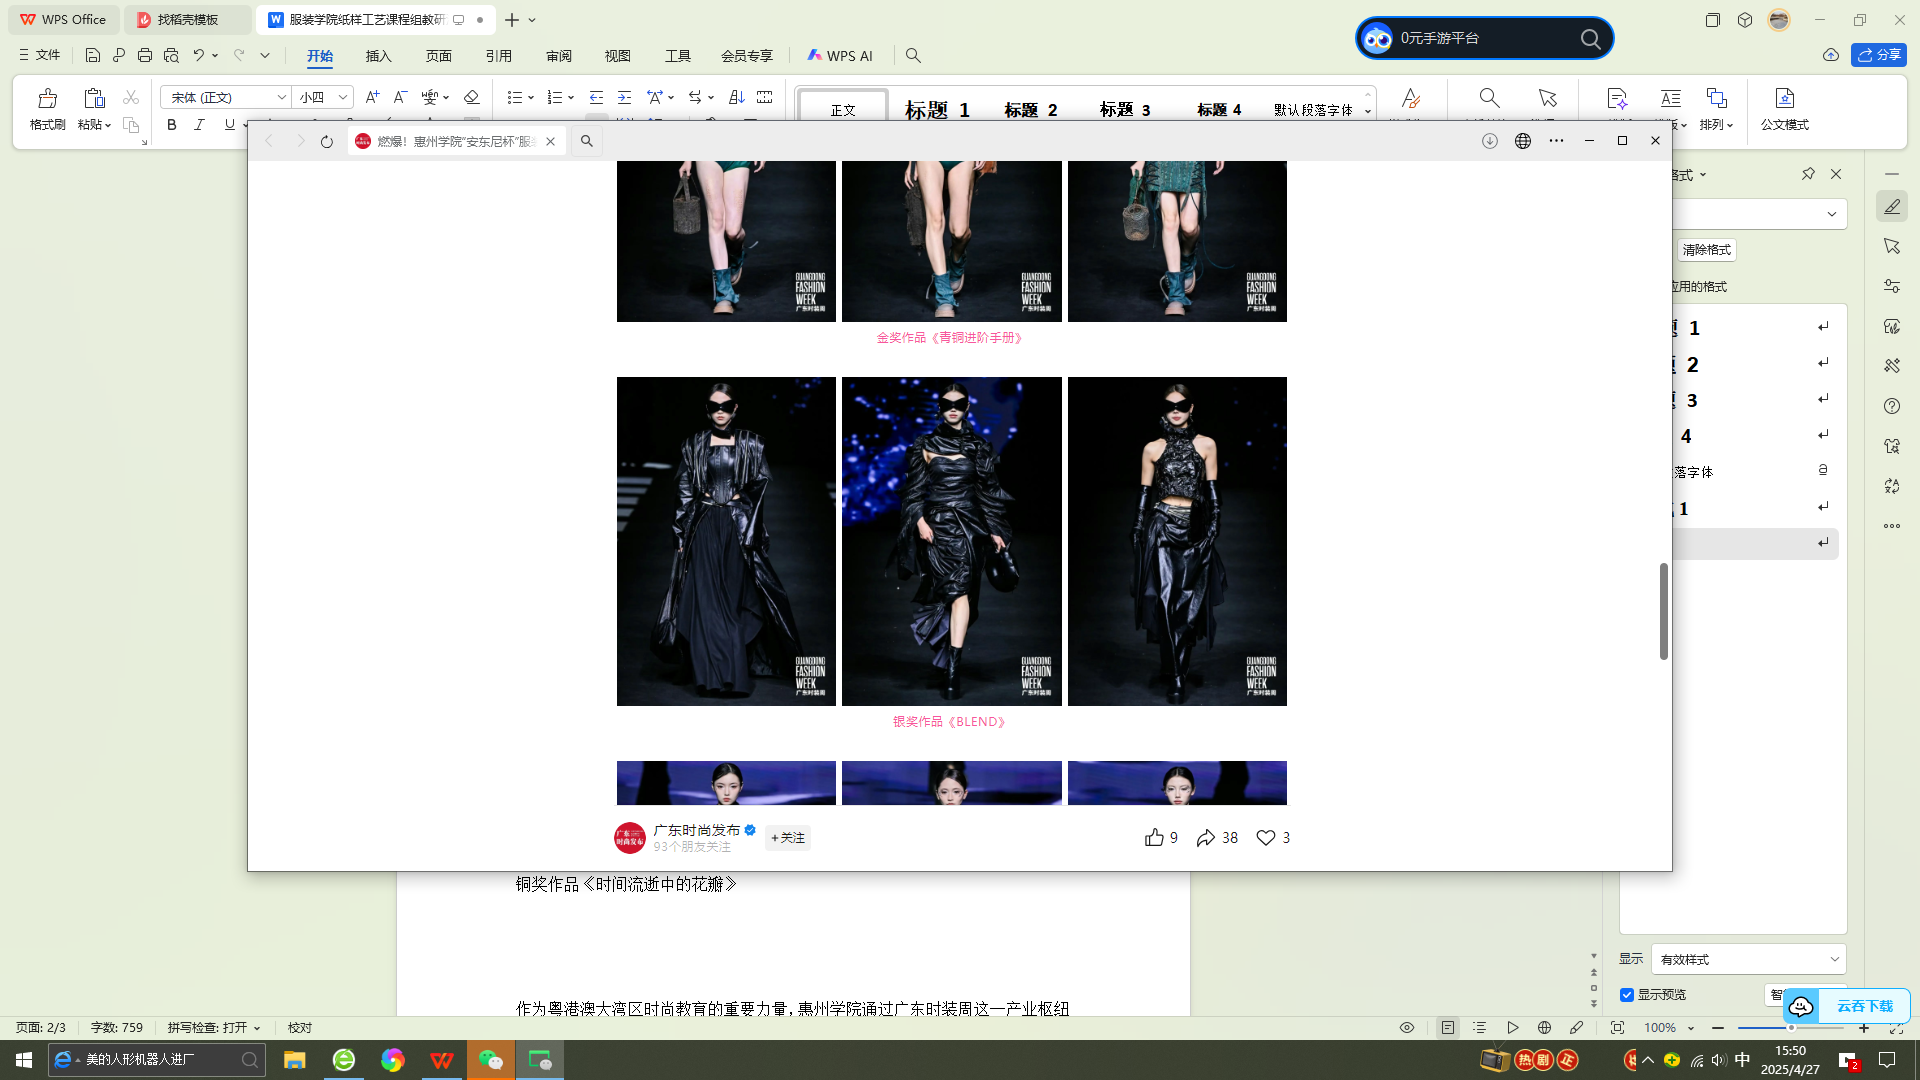The width and height of the screenshot is (1920, 1080).
Task: Click the globe icon in popup toolbar
Action: [1522, 142]
